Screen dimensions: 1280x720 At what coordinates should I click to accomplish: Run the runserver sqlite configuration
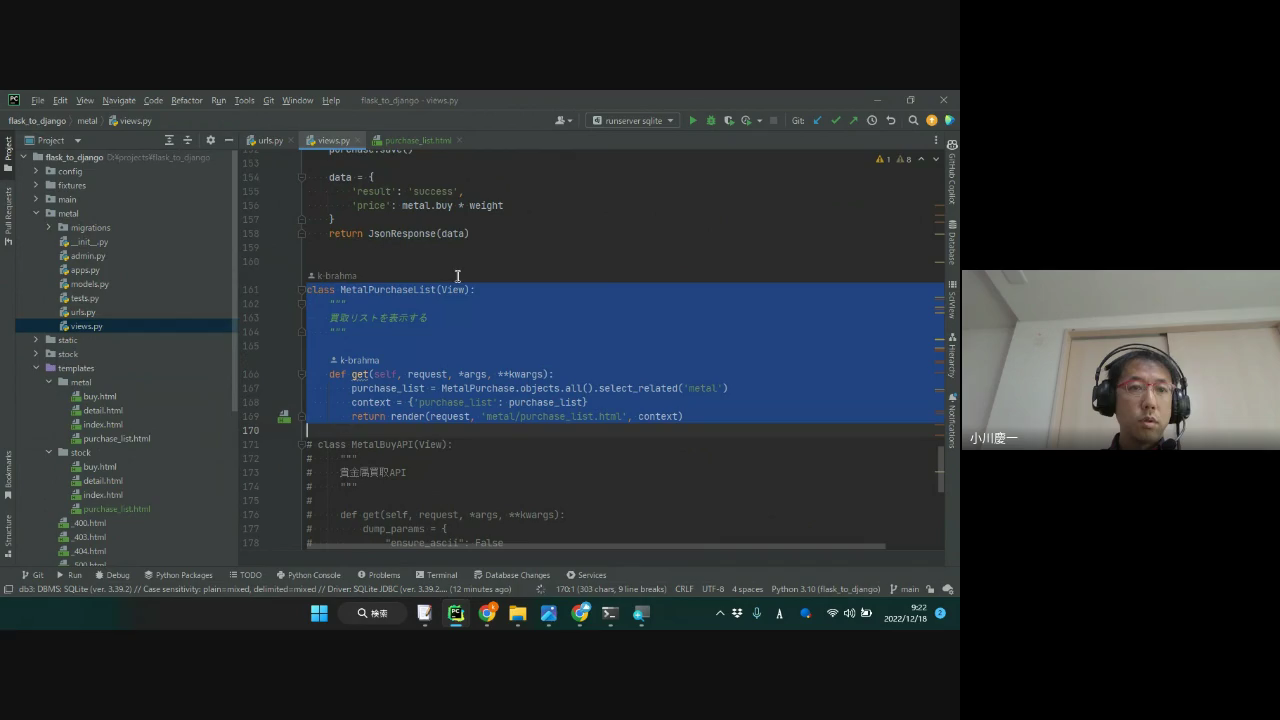pyautogui.click(x=693, y=121)
